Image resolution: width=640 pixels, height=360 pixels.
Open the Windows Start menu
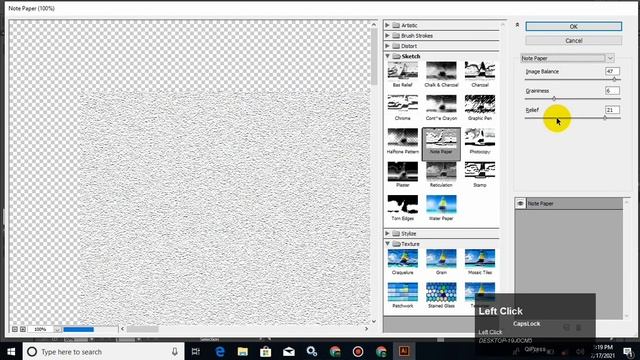pos(11,351)
